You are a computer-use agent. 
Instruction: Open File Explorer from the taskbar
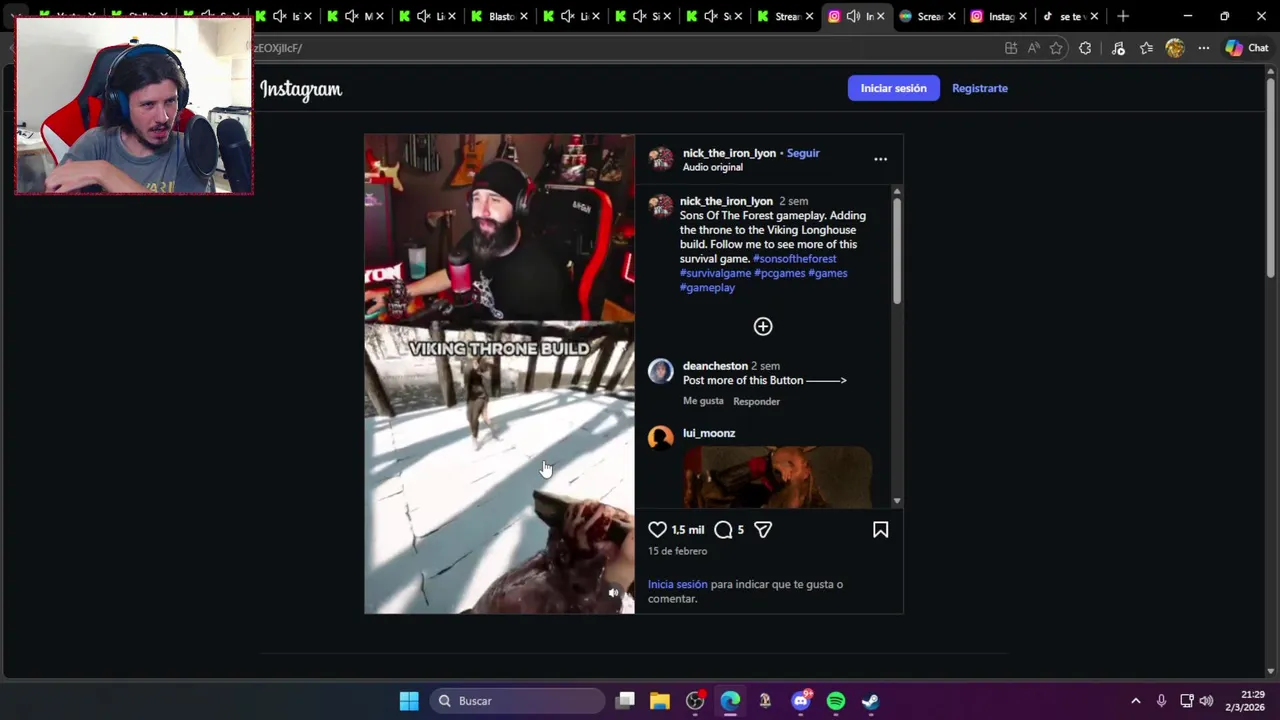click(660, 701)
